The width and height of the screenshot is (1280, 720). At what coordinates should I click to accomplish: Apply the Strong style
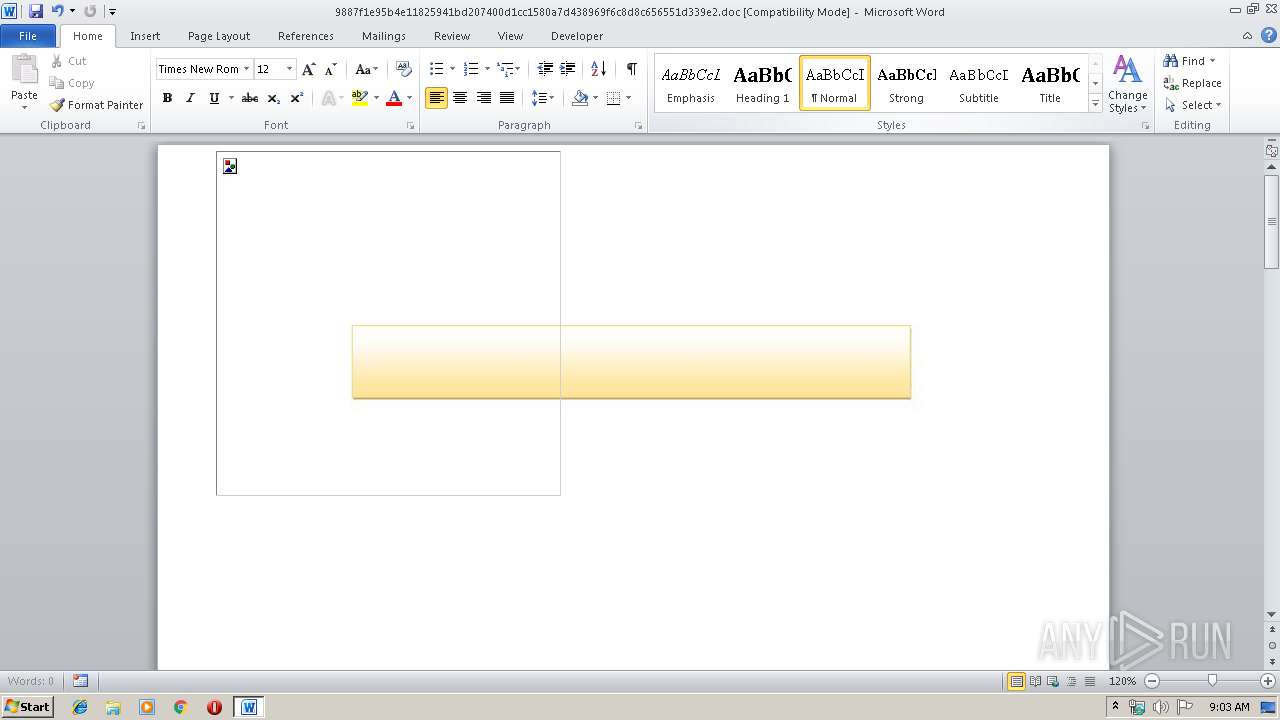pyautogui.click(x=906, y=83)
